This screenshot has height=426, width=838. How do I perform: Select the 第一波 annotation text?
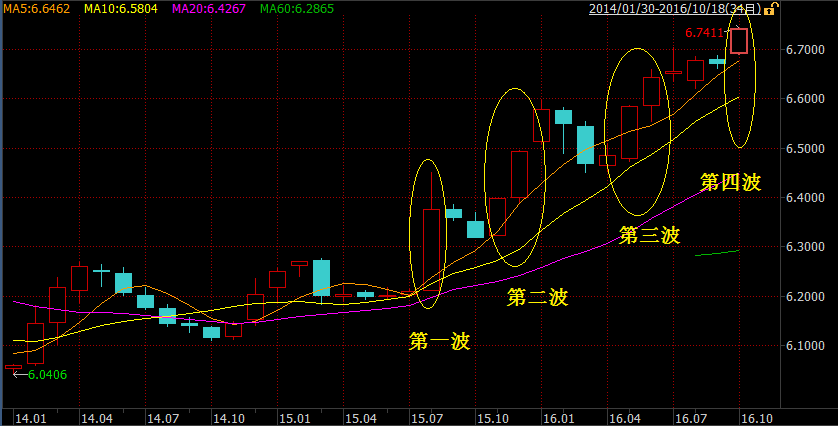[x=439, y=341]
